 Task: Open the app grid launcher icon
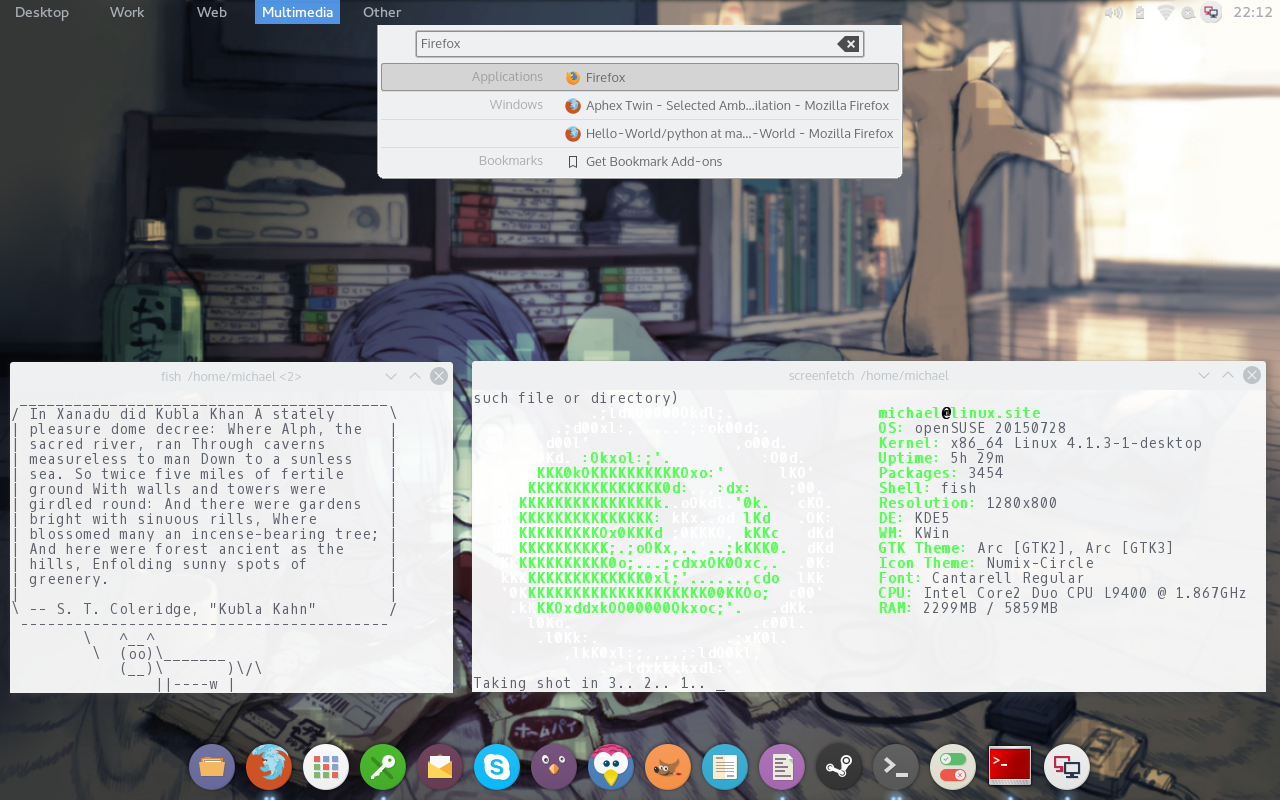tap(326, 767)
